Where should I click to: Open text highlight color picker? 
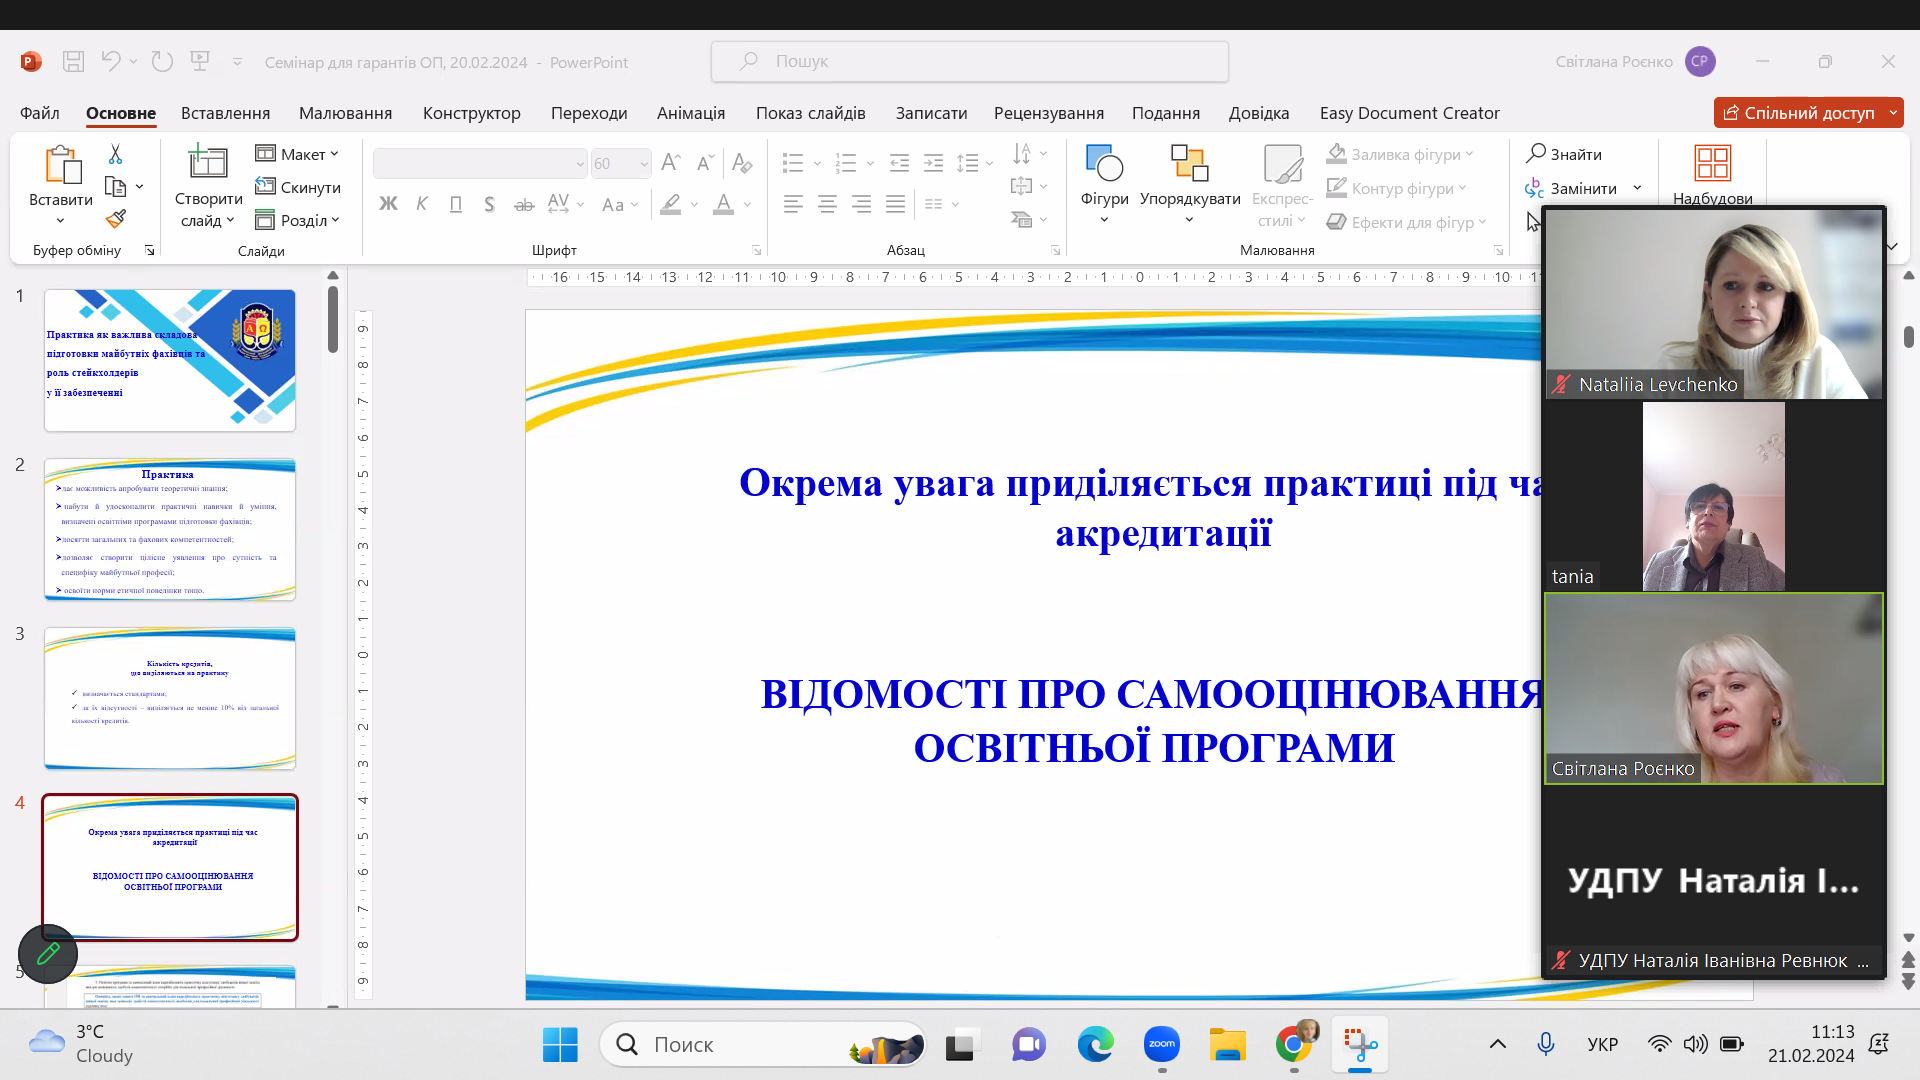[671, 204]
